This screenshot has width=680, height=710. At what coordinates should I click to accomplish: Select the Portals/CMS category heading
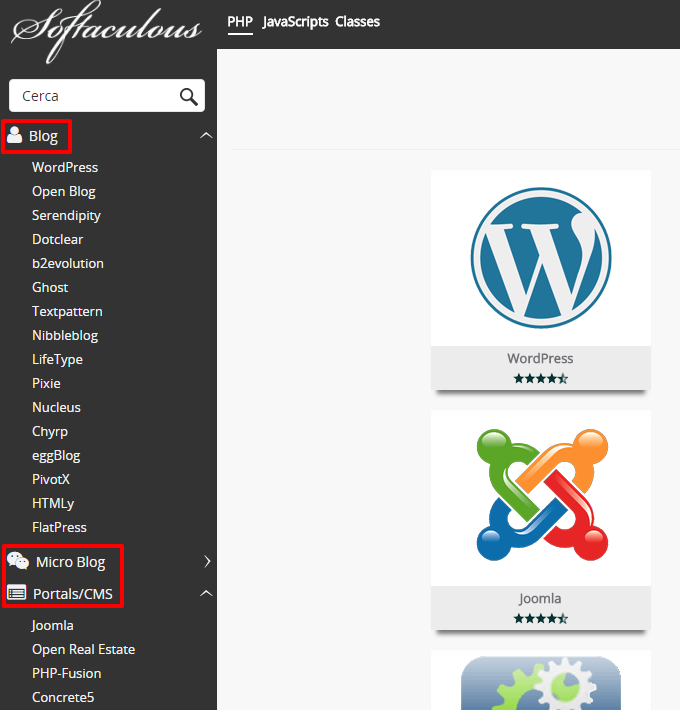coord(73,594)
